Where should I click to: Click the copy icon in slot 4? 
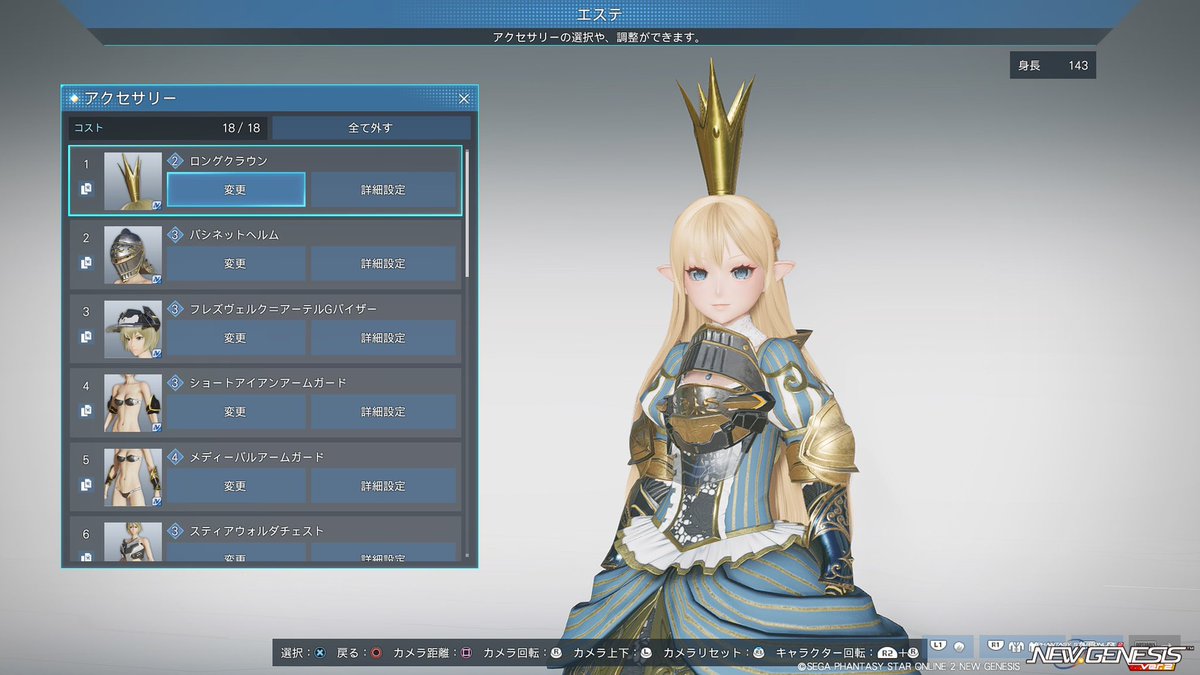(x=87, y=410)
